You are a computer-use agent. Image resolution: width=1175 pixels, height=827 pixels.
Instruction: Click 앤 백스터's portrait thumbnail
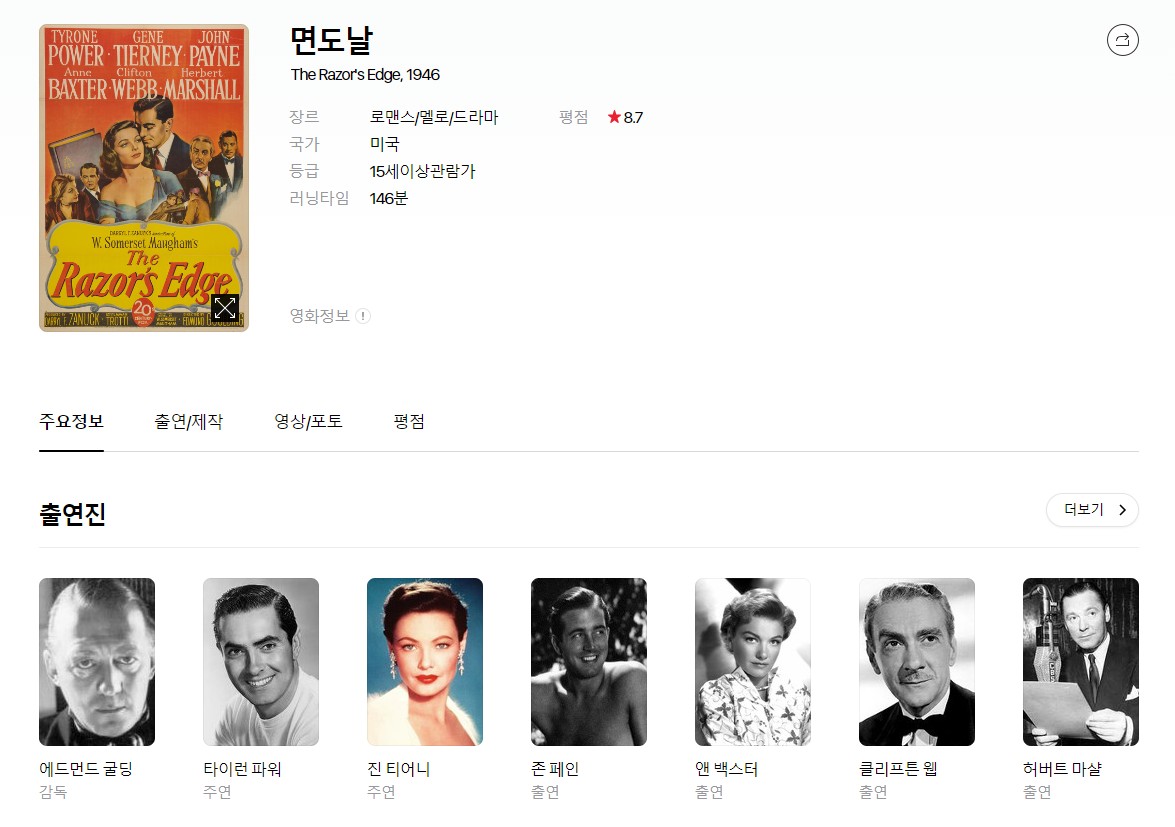tap(753, 661)
